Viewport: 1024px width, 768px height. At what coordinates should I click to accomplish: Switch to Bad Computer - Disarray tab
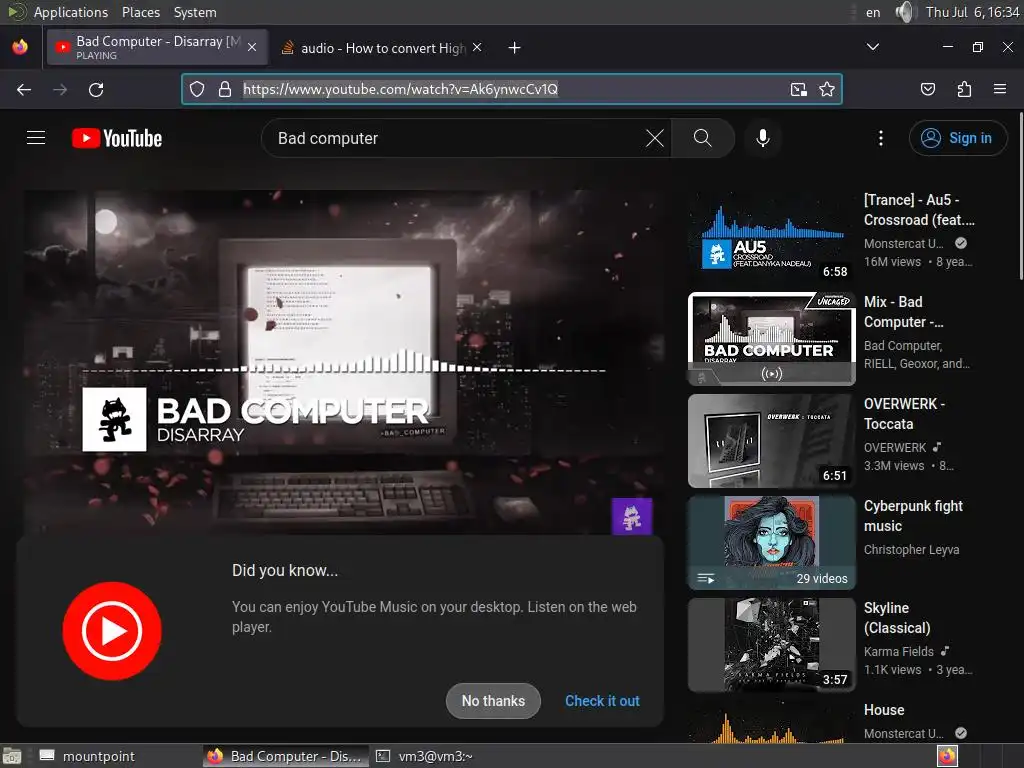[157, 47]
